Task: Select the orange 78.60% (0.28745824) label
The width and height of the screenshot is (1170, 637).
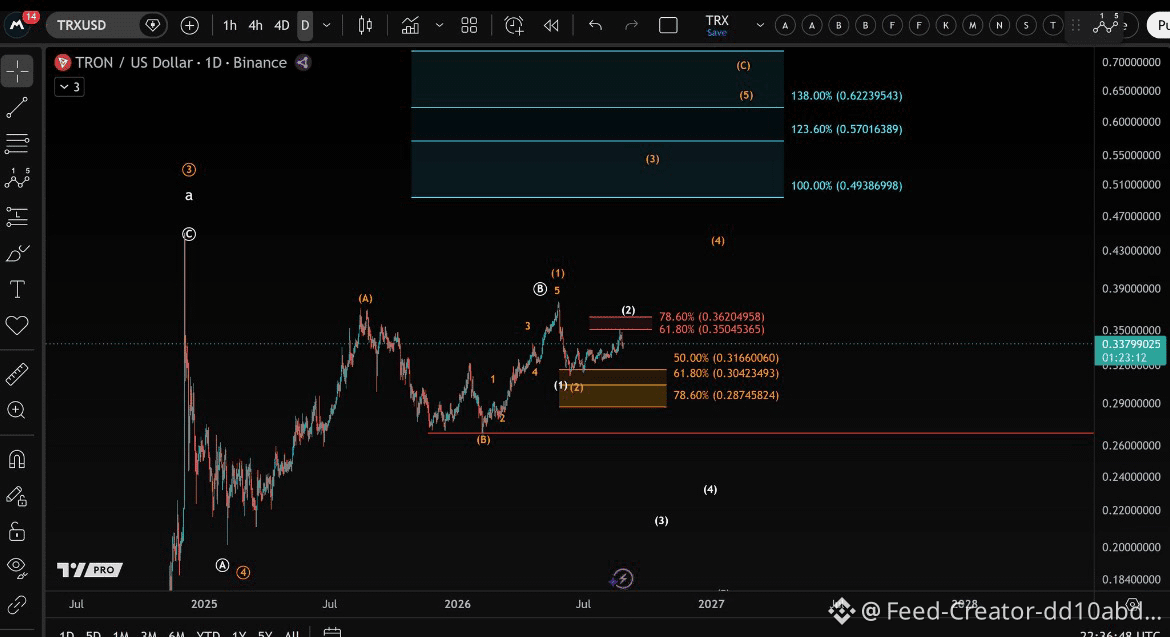Action: click(x=726, y=395)
